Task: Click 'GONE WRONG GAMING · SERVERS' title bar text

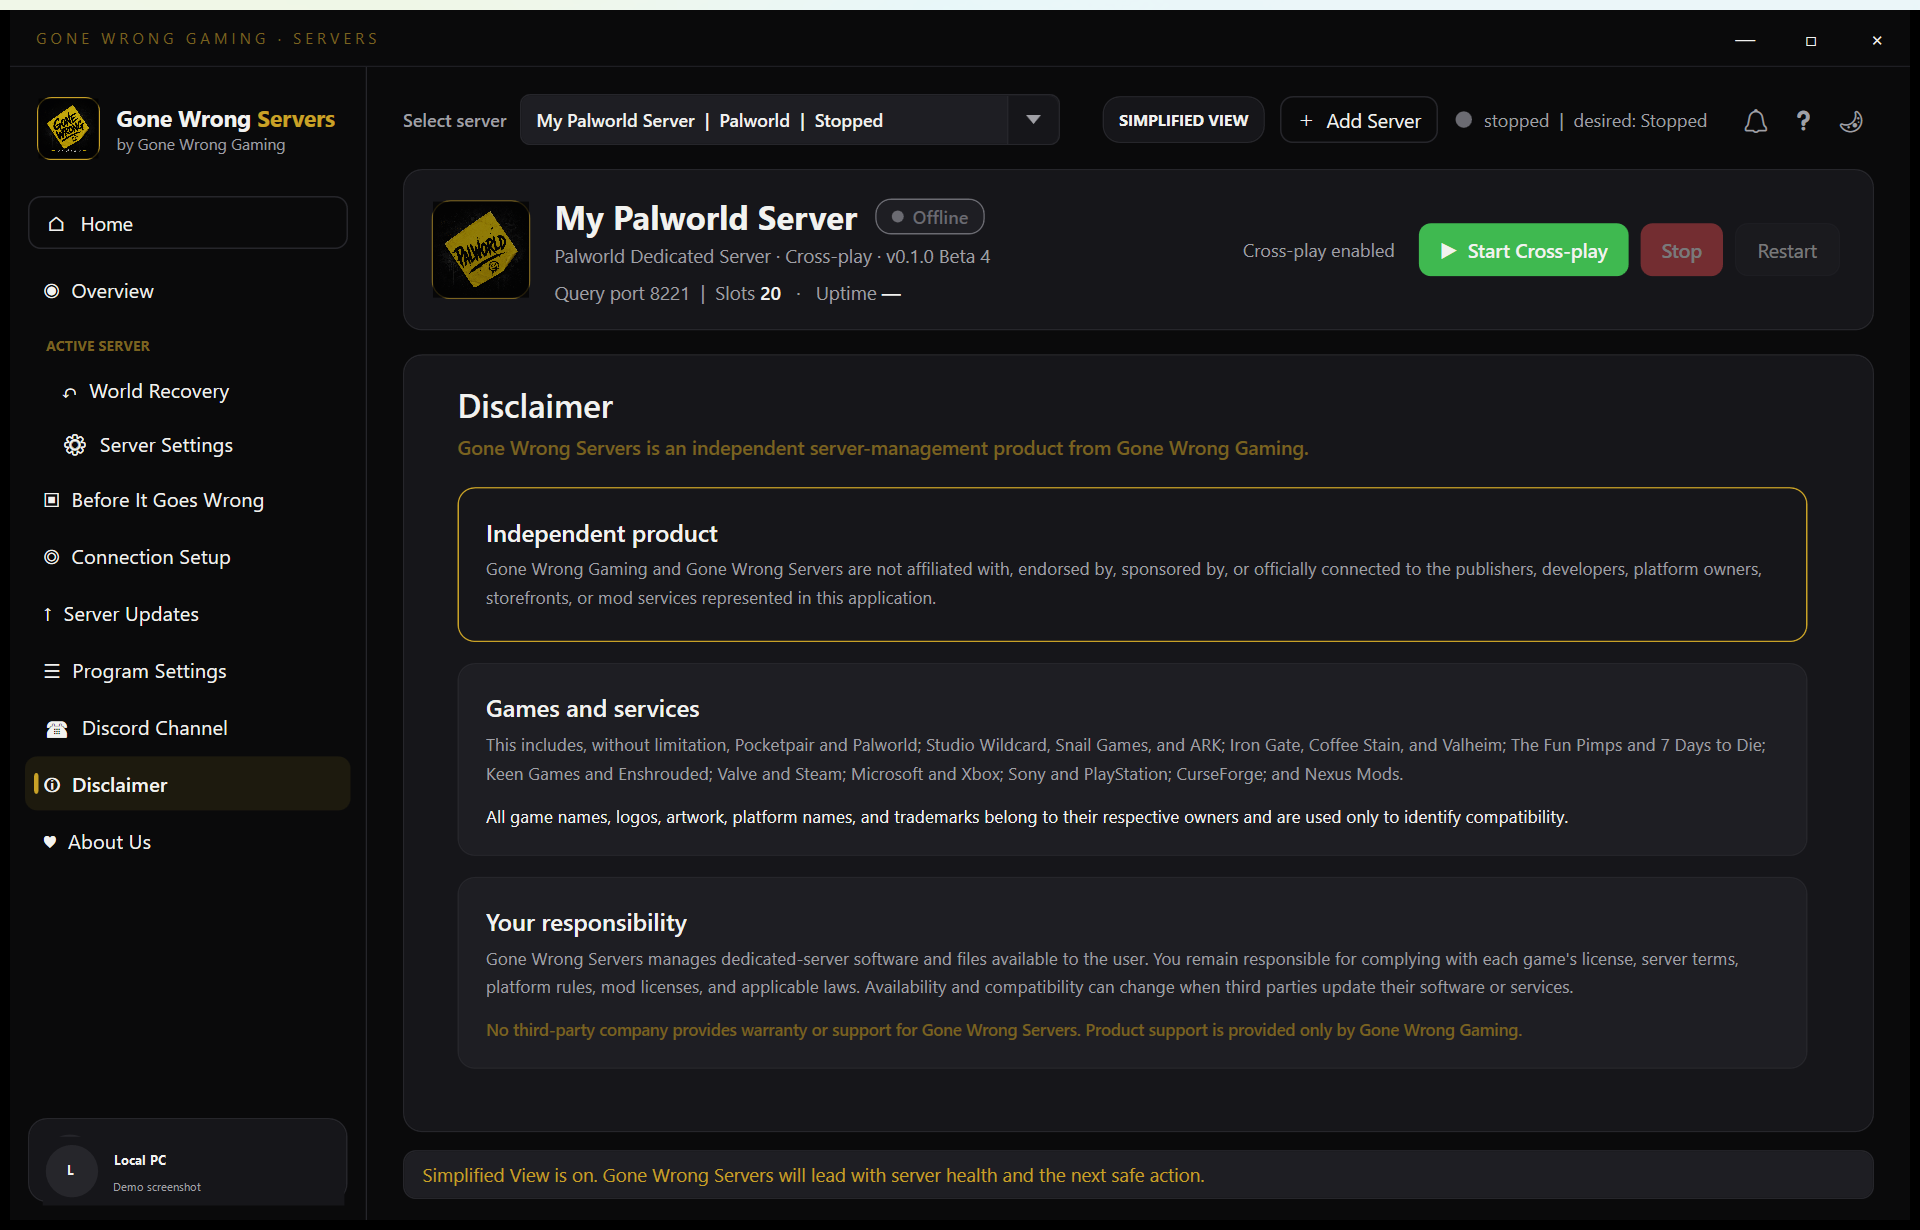Action: click(207, 39)
